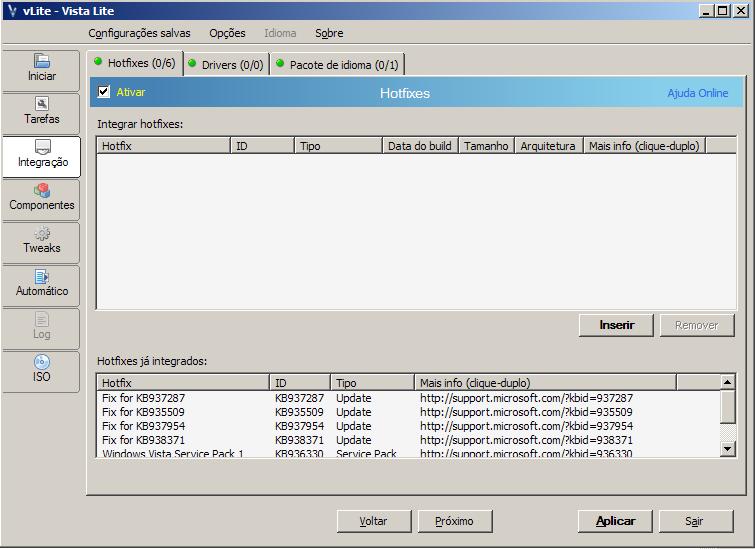Sort upper list by Tipo column
This screenshot has height=549, width=755.
[338, 146]
